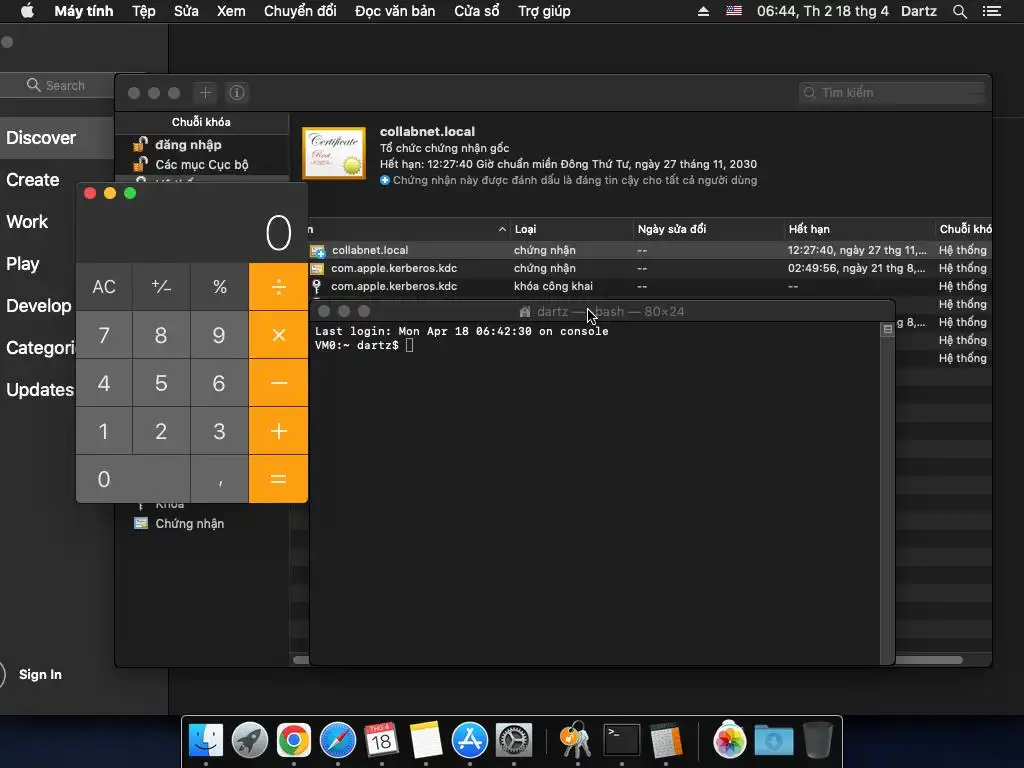Open Keychain Access keys icon in Dock
The width and height of the screenshot is (1024, 768).
[x=577, y=741]
